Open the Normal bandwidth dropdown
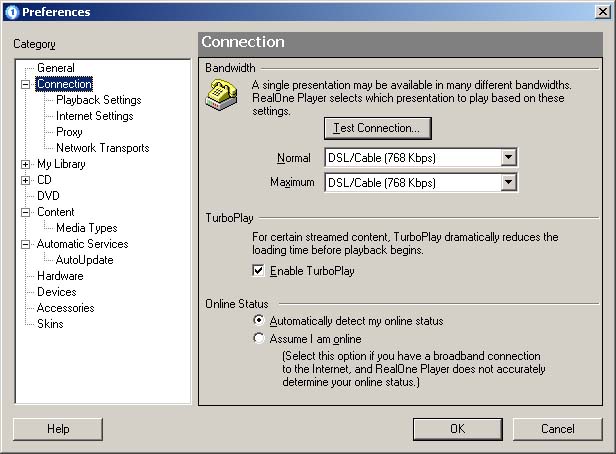Viewport: 616px width, 454px height. click(x=508, y=158)
